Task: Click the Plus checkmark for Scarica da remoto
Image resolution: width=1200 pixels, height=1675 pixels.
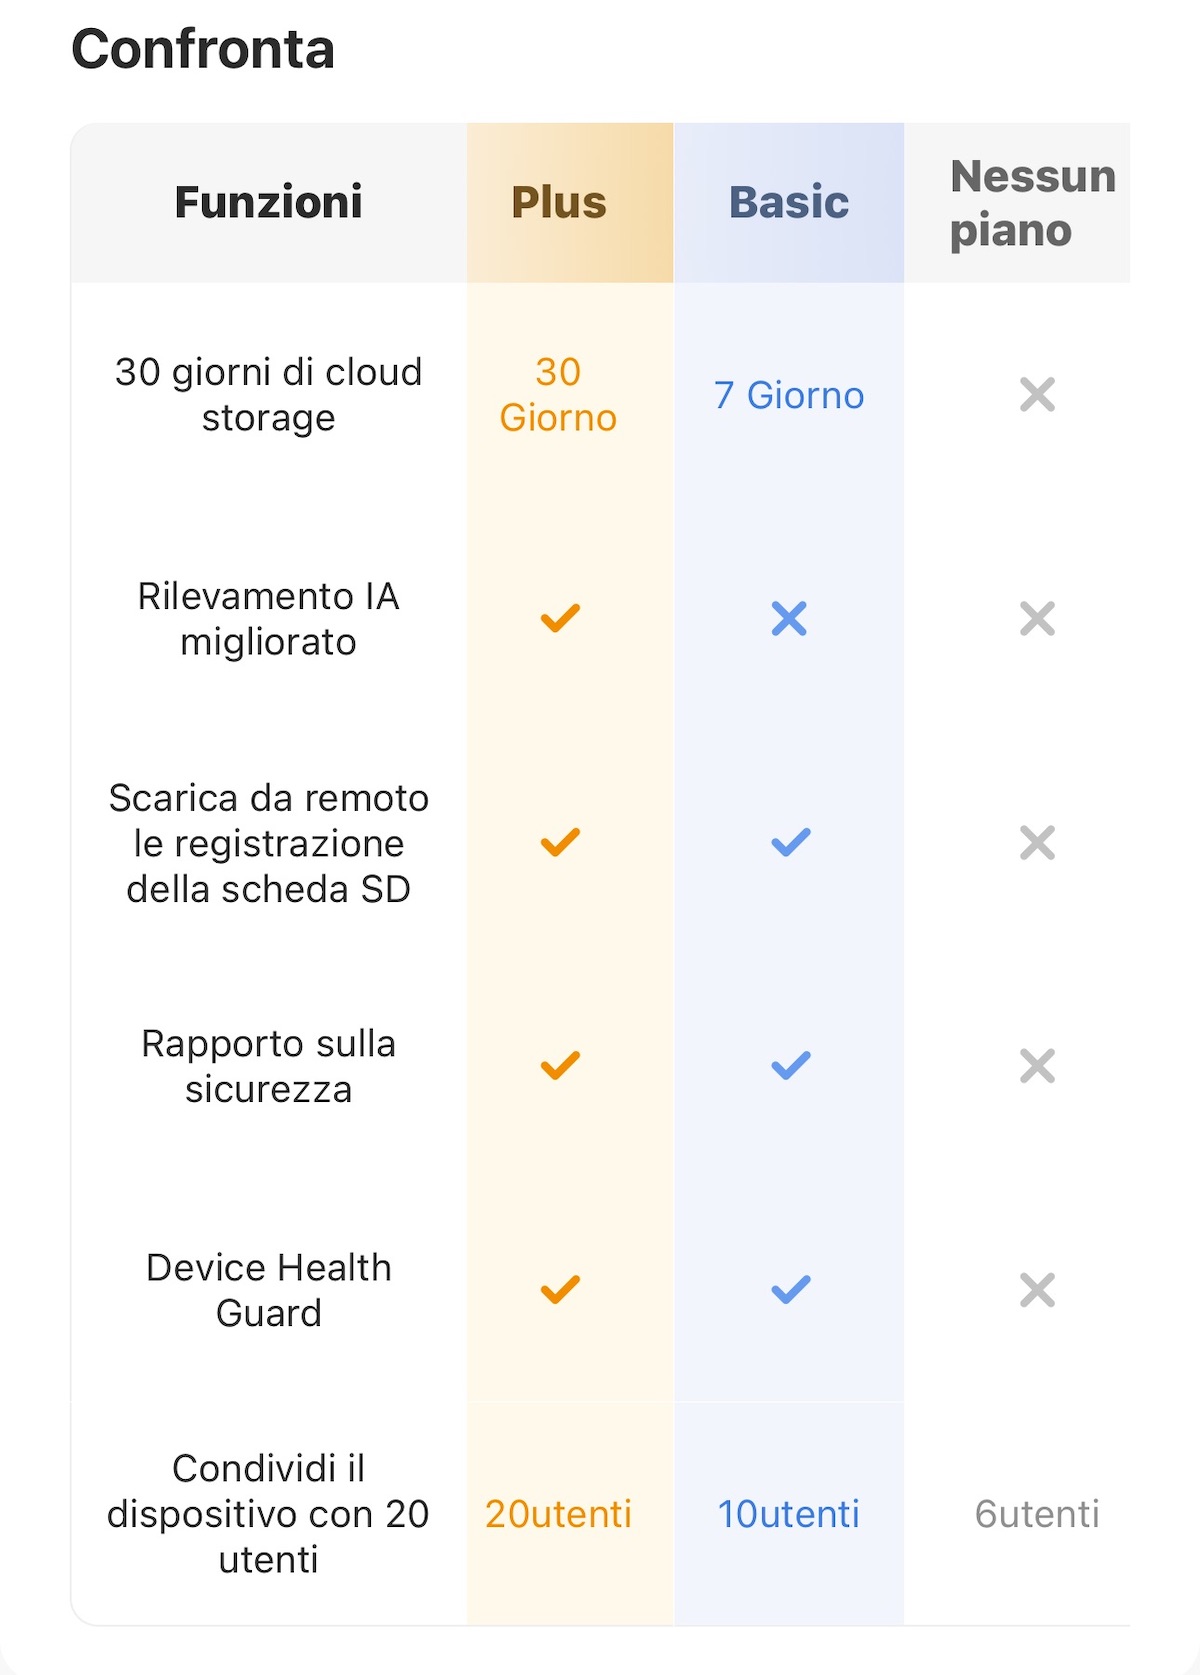Action: [560, 843]
